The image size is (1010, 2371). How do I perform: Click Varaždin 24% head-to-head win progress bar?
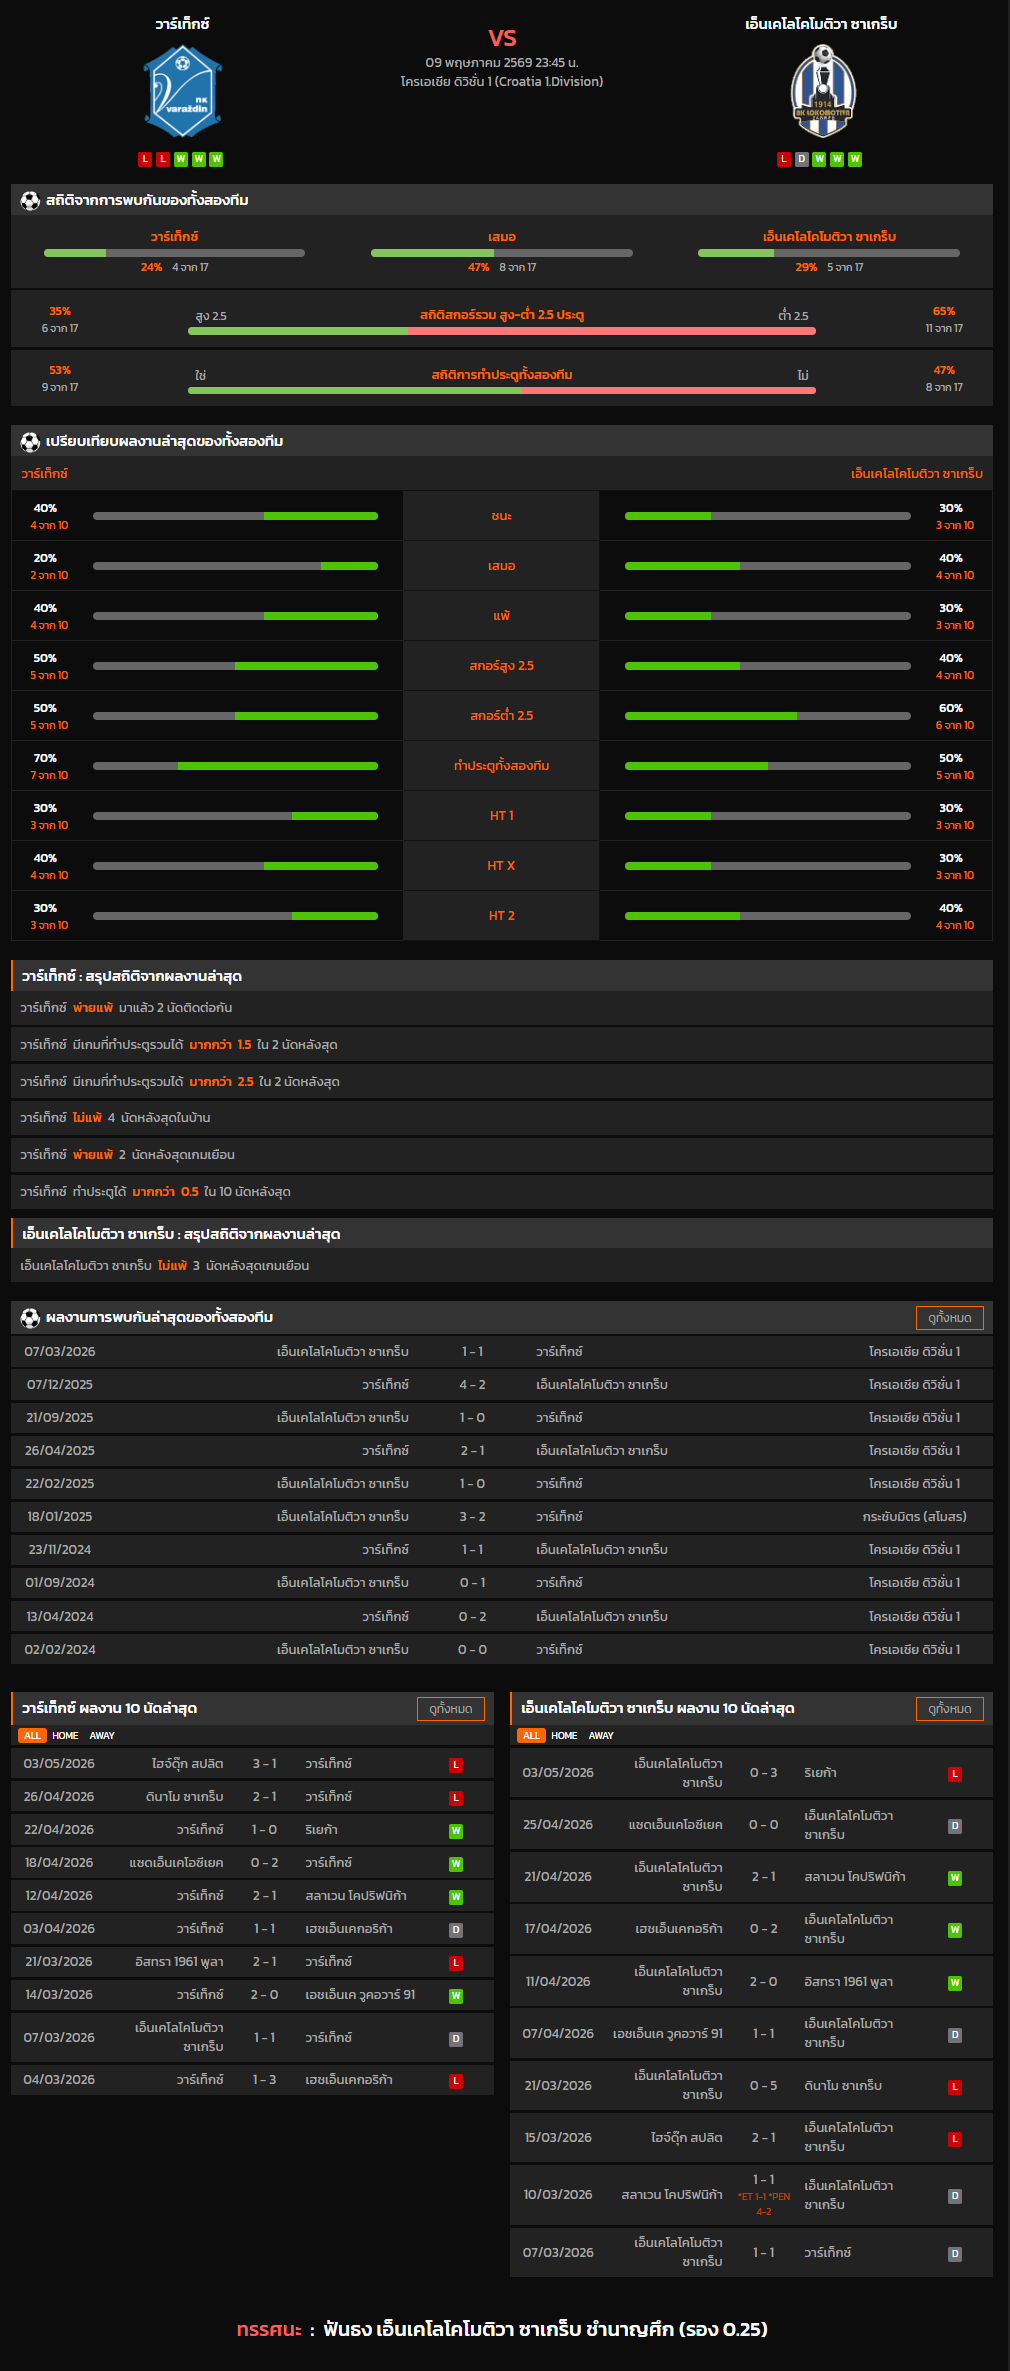coord(174,253)
